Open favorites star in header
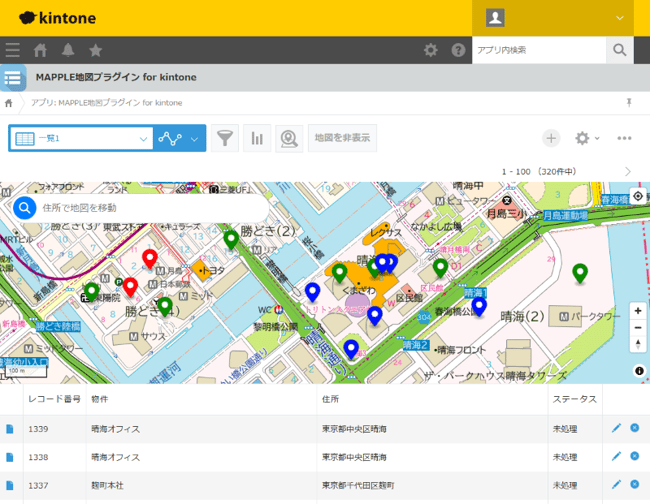Image resolution: width=650 pixels, height=504 pixels. tap(95, 50)
